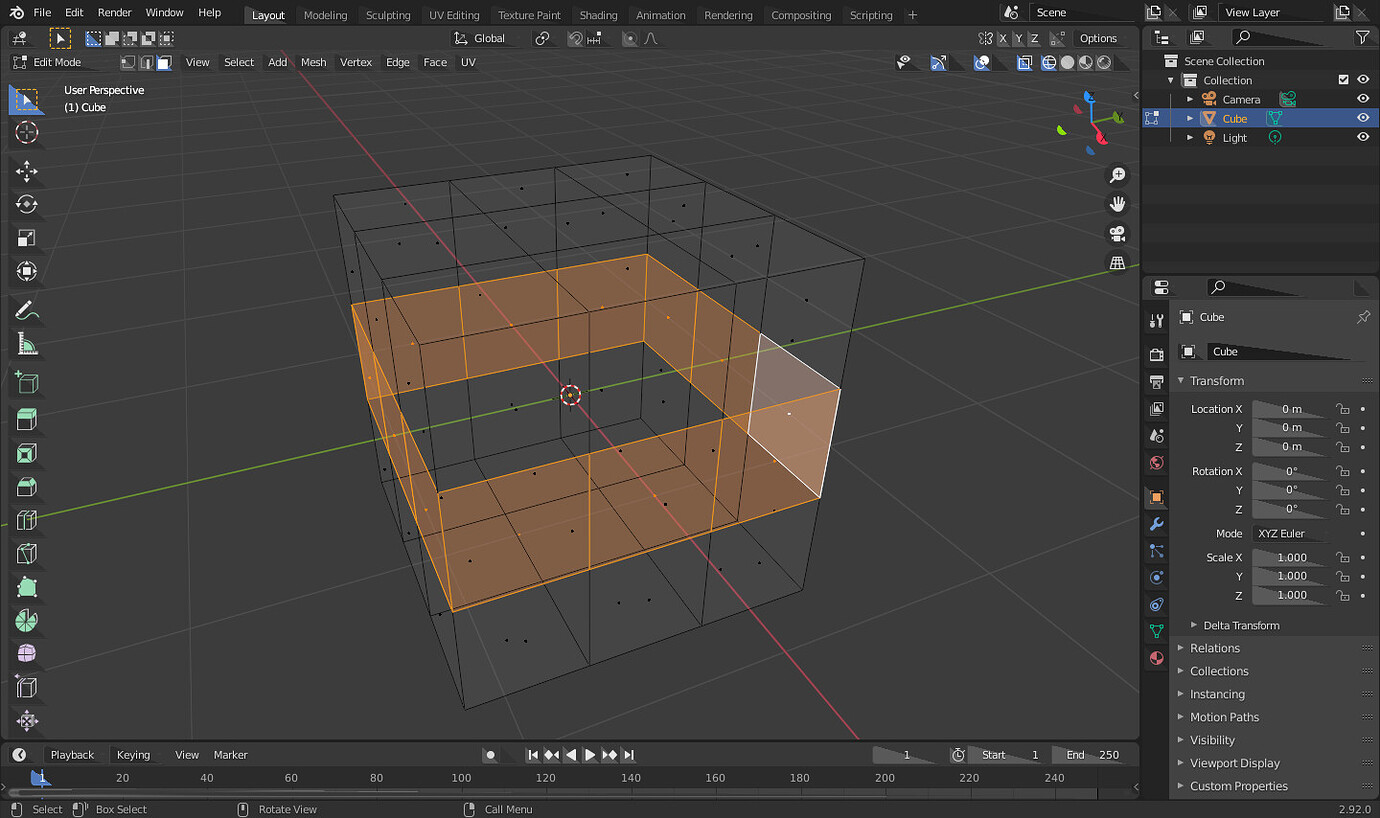
Task: Select the Rotate tool
Action: pyautogui.click(x=27, y=204)
